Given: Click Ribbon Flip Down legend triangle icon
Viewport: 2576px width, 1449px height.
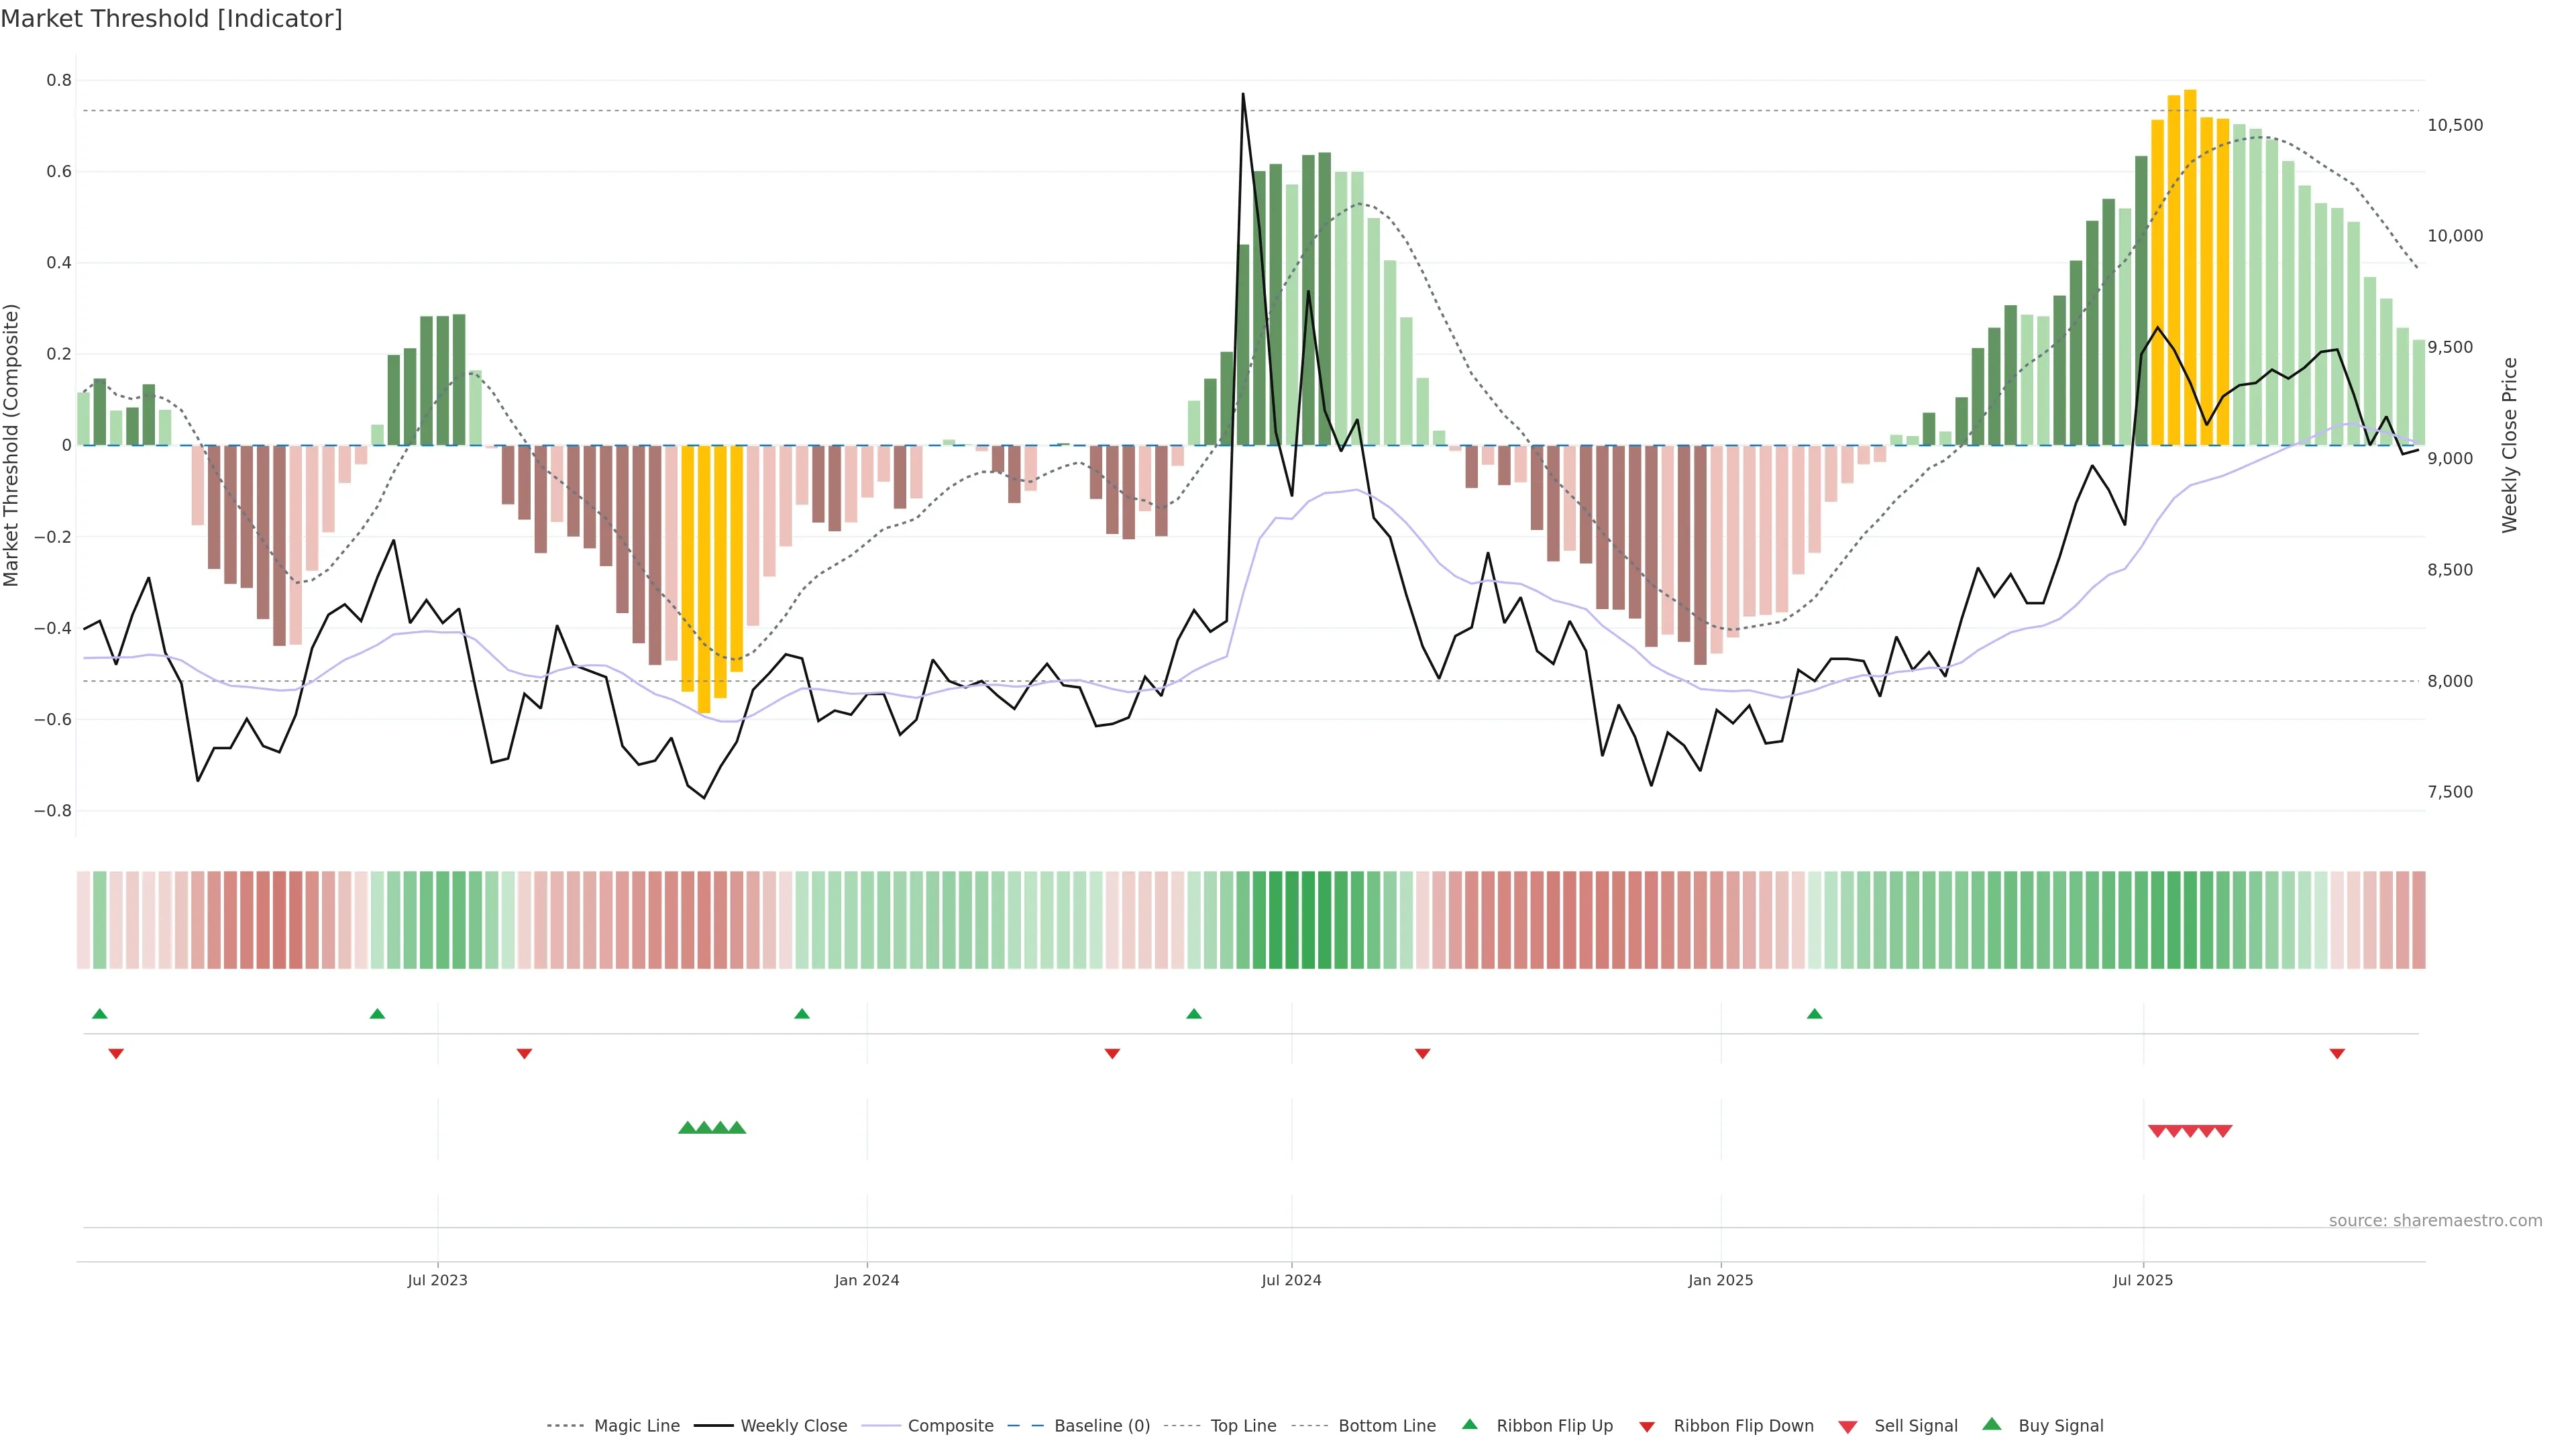Looking at the screenshot, I should coord(1647,1427).
